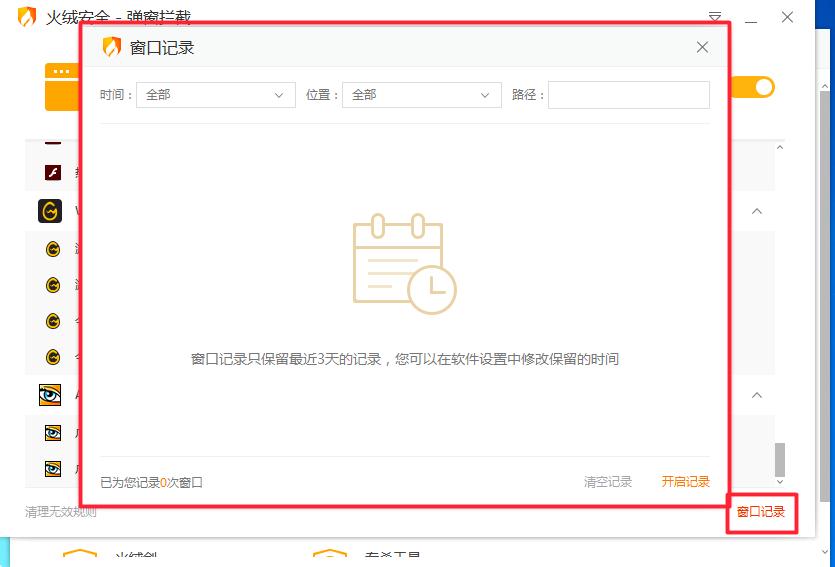Screen dimensions: 835x567
Task: Click inside the 路径 input field
Action: pyautogui.click(x=629, y=95)
